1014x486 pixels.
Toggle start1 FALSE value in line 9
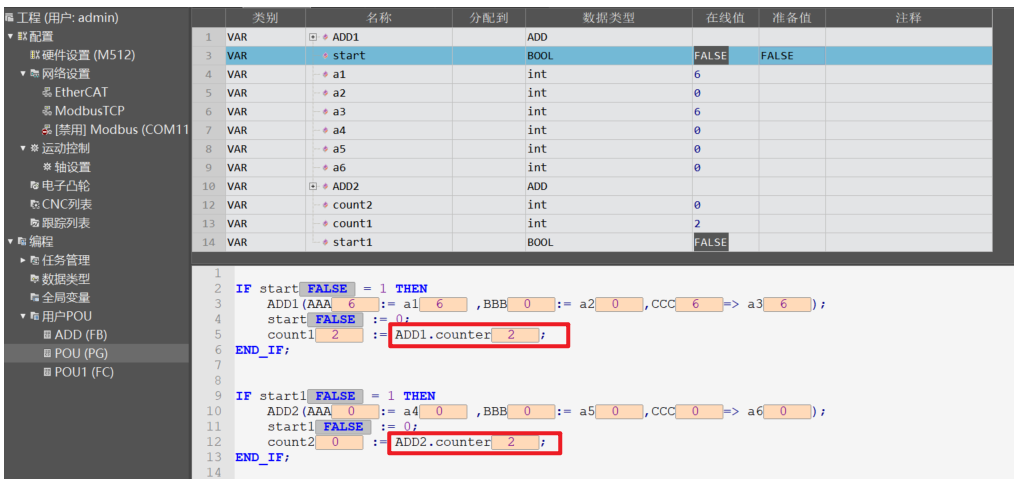(335, 396)
